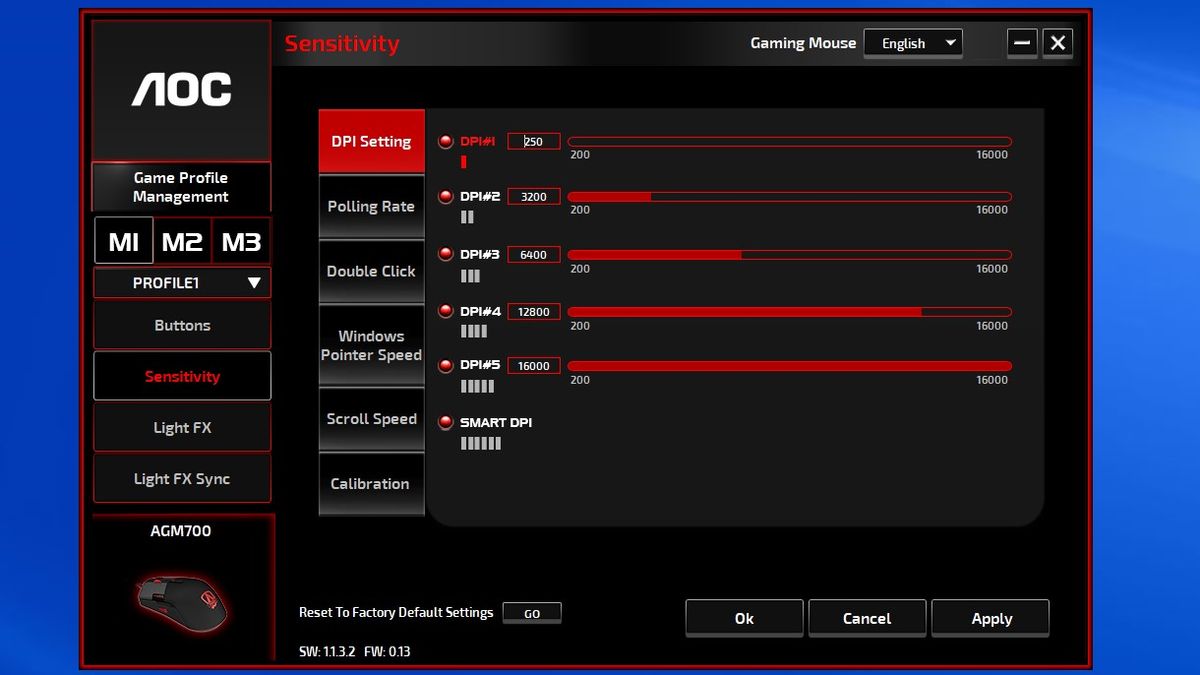Screen dimensions: 1200x675
Task: Close the AOC software window
Action: click(x=1058, y=43)
